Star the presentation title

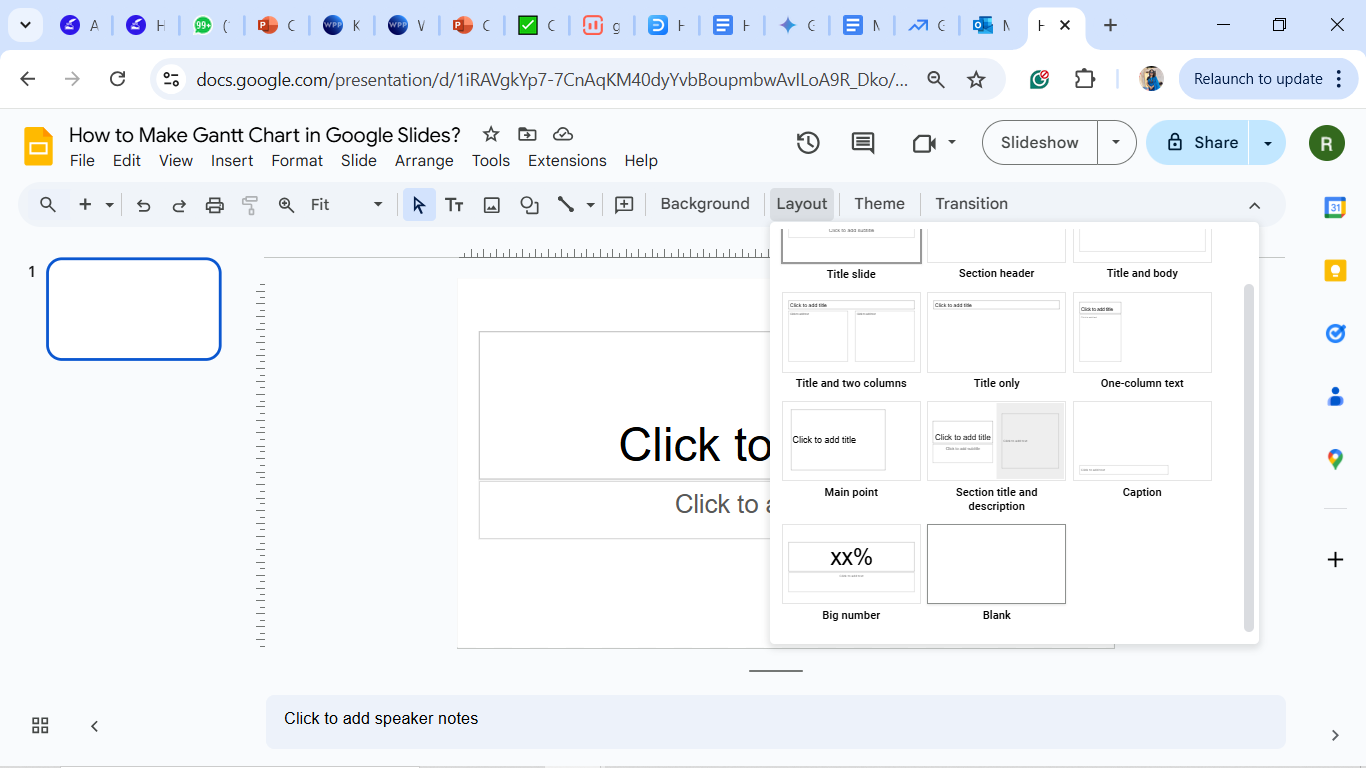click(490, 134)
